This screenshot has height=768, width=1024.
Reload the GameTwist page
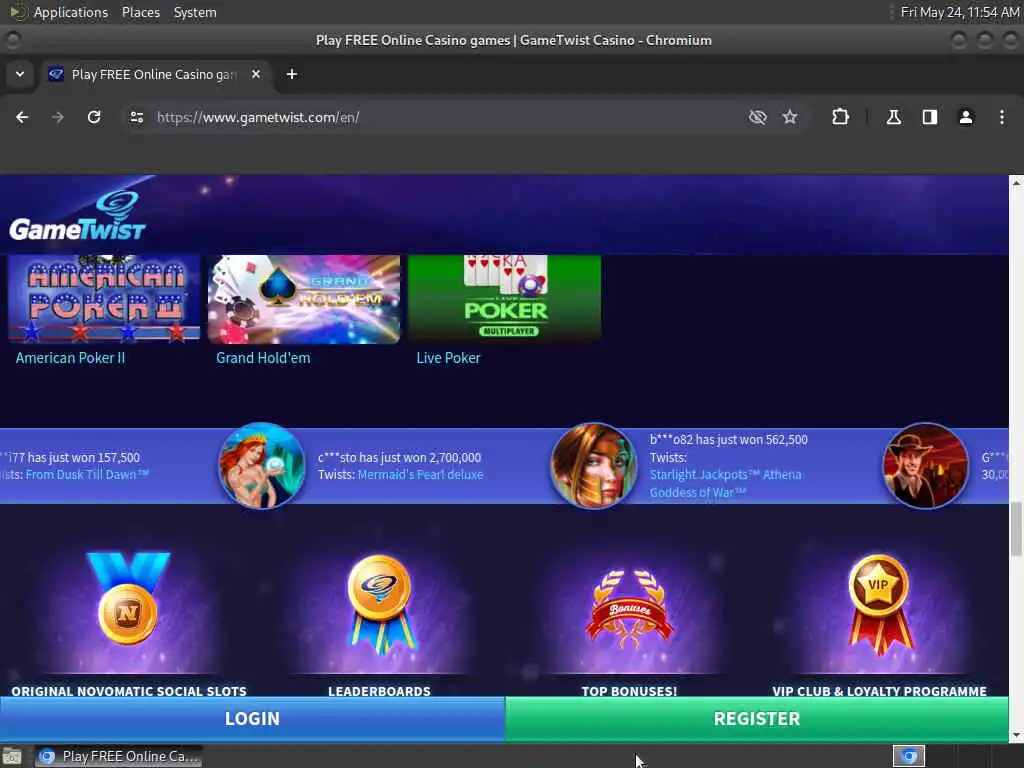pos(94,117)
